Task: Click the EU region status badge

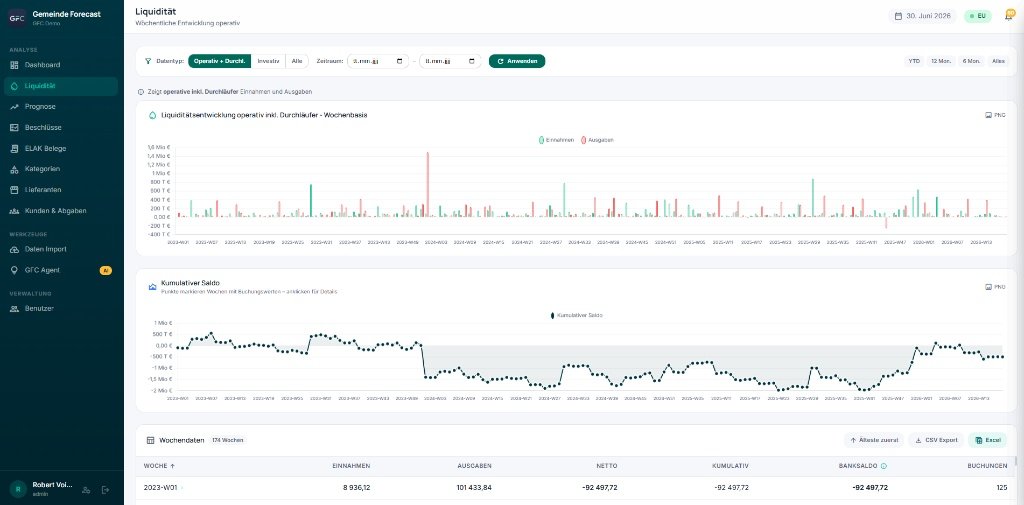Action: [978, 16]
